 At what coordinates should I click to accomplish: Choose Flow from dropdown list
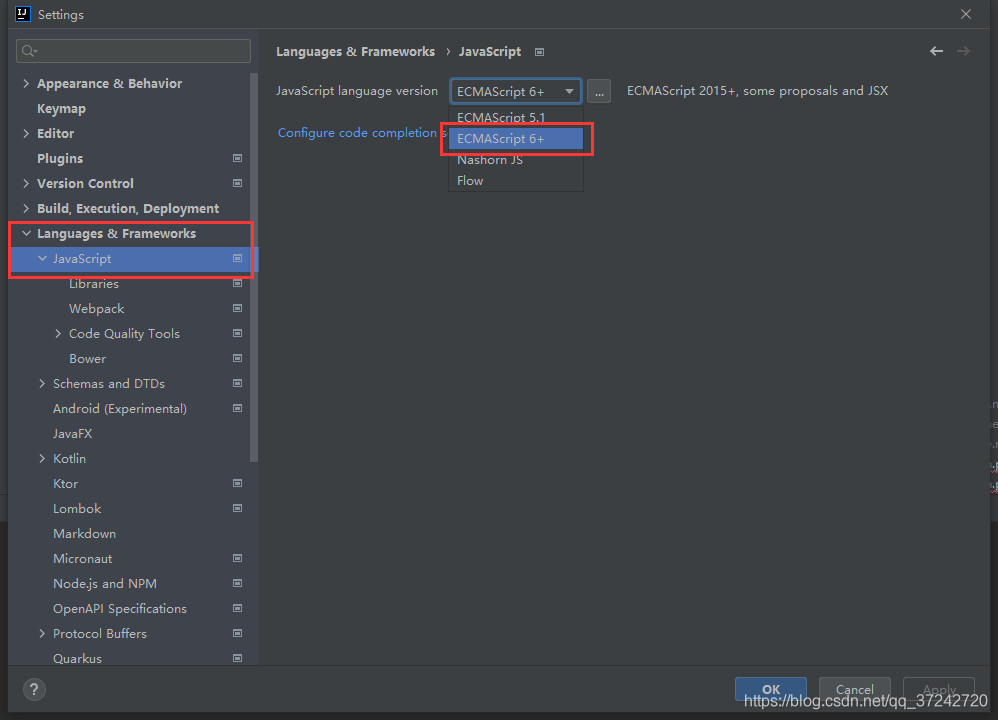(x=516, y=181)
